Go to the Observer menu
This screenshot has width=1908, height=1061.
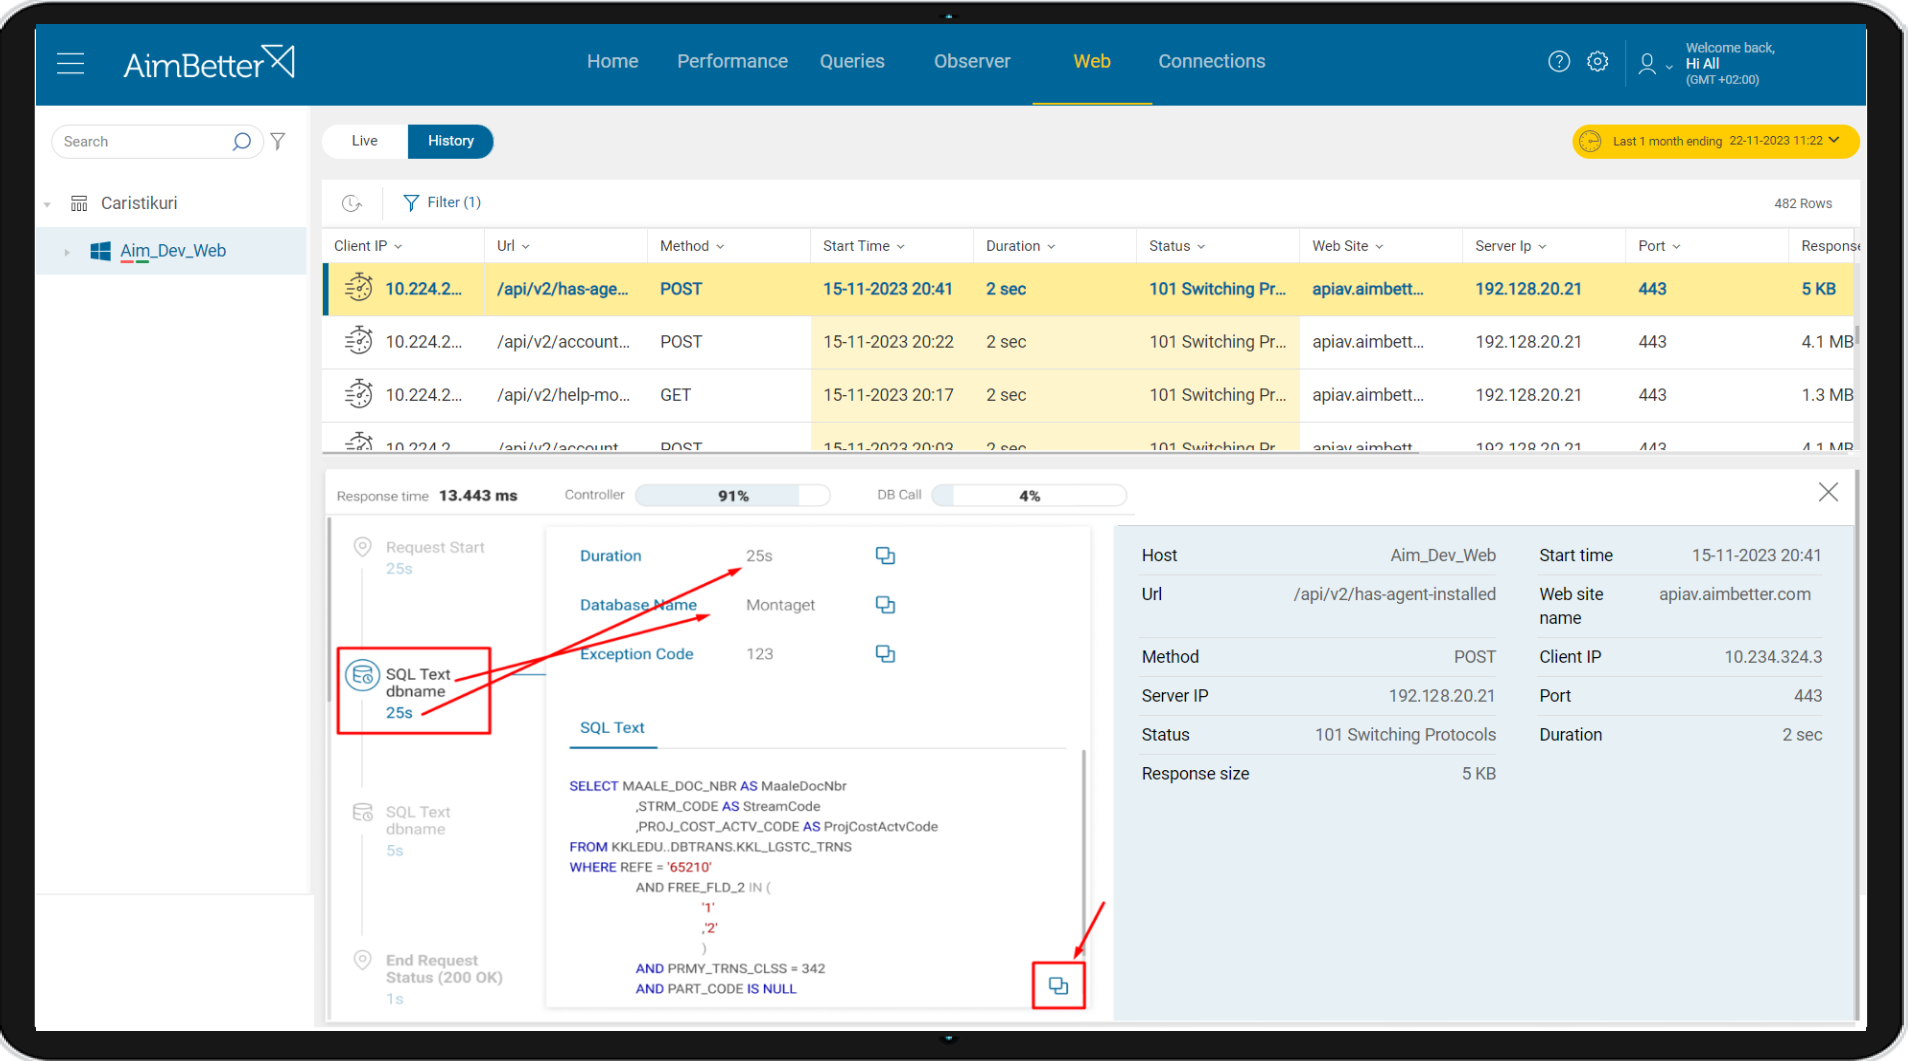pyautogui.click(x=972, y=61)
